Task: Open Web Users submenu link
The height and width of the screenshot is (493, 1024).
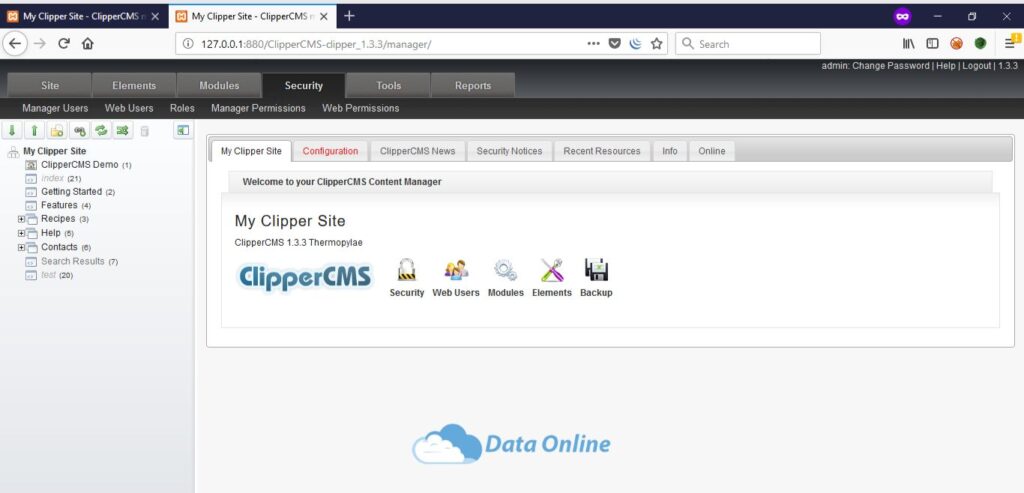Action: (129, 108)
